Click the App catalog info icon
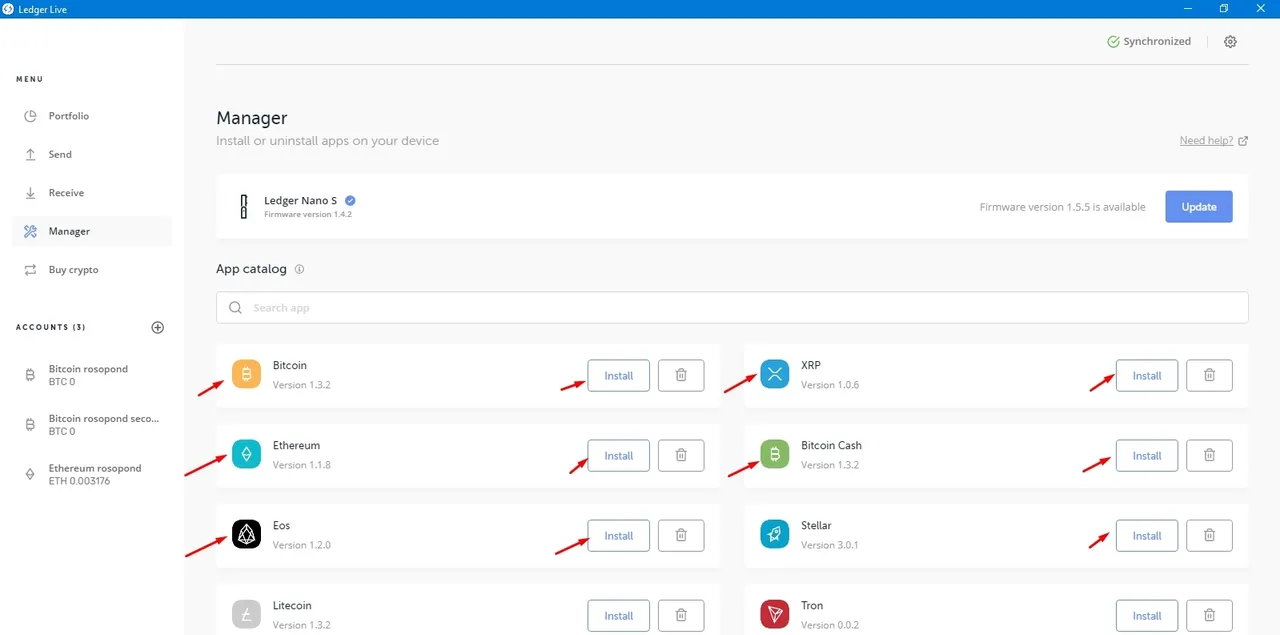1280x635 pixels. click(x=299, y=269)
